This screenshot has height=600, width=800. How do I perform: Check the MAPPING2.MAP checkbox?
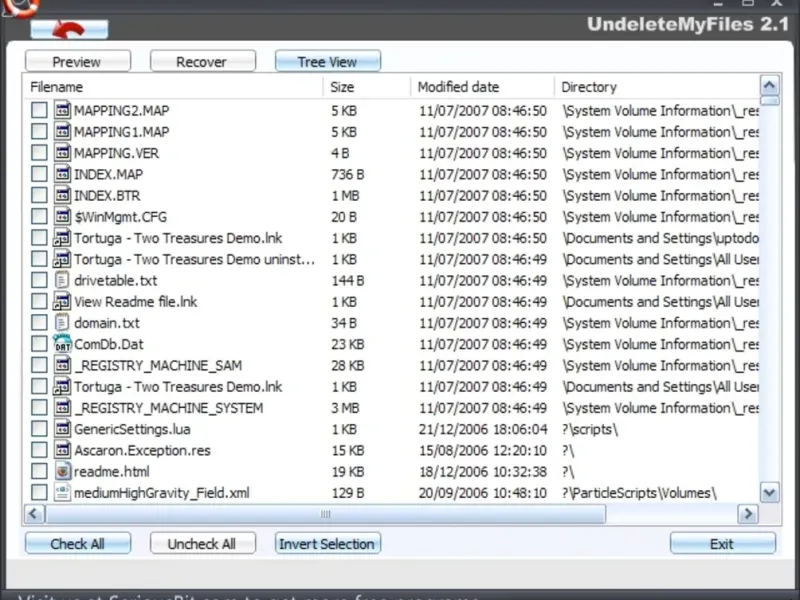tap(39, 110)
